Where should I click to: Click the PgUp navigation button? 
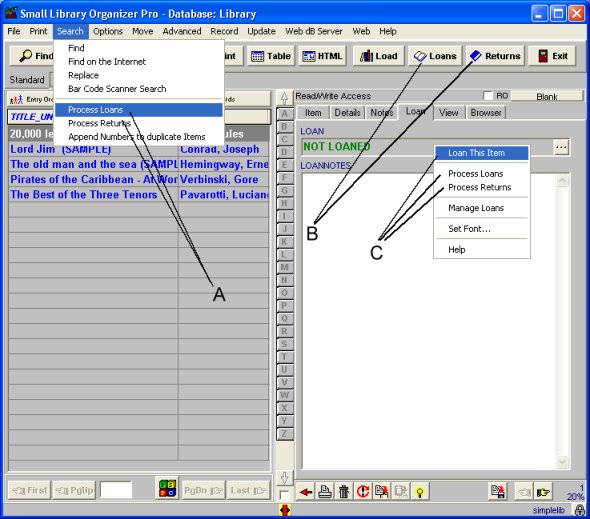[75, 490]
